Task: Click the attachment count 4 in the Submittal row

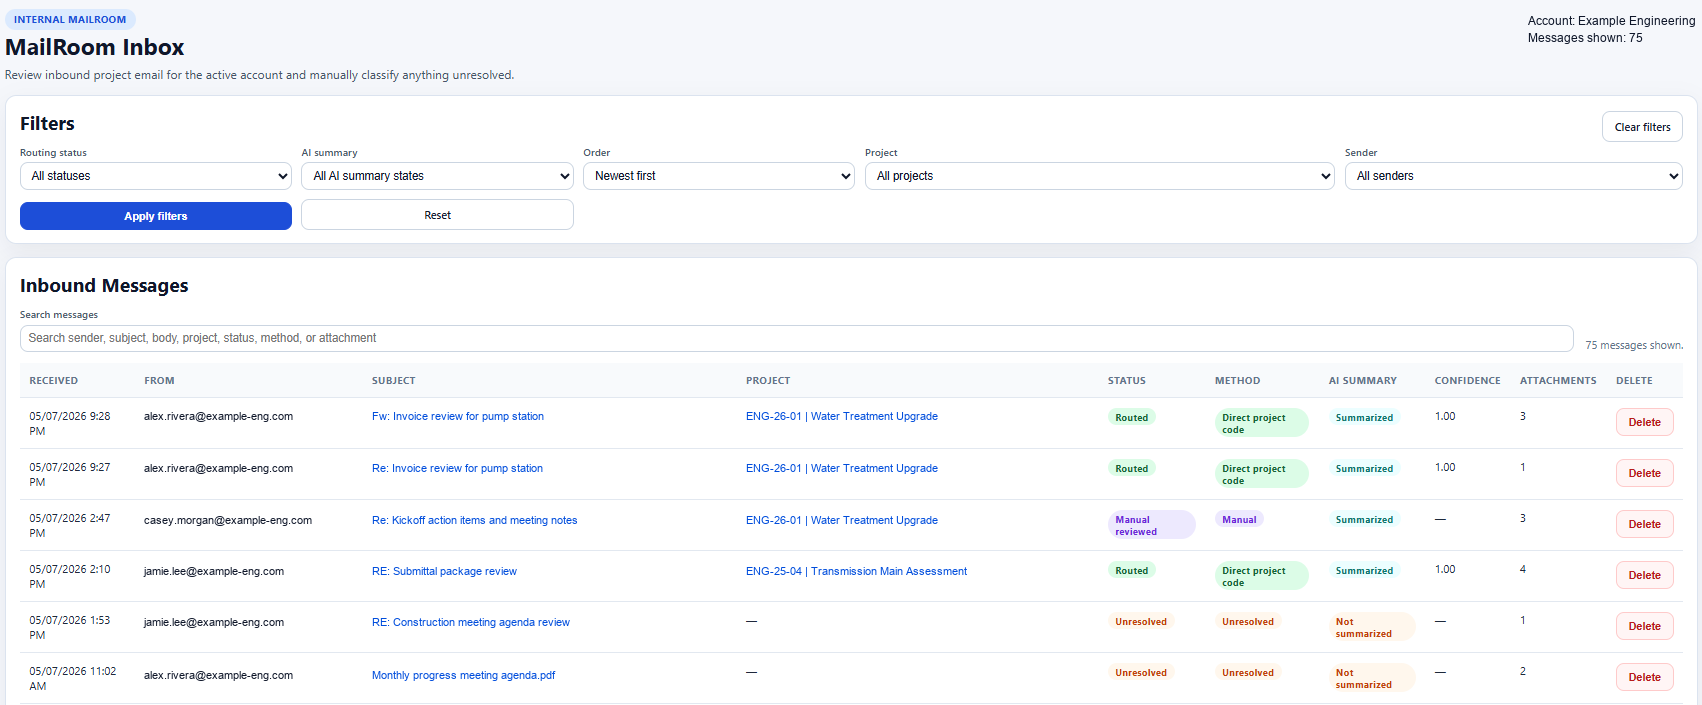Action: tap(1523, 569)
